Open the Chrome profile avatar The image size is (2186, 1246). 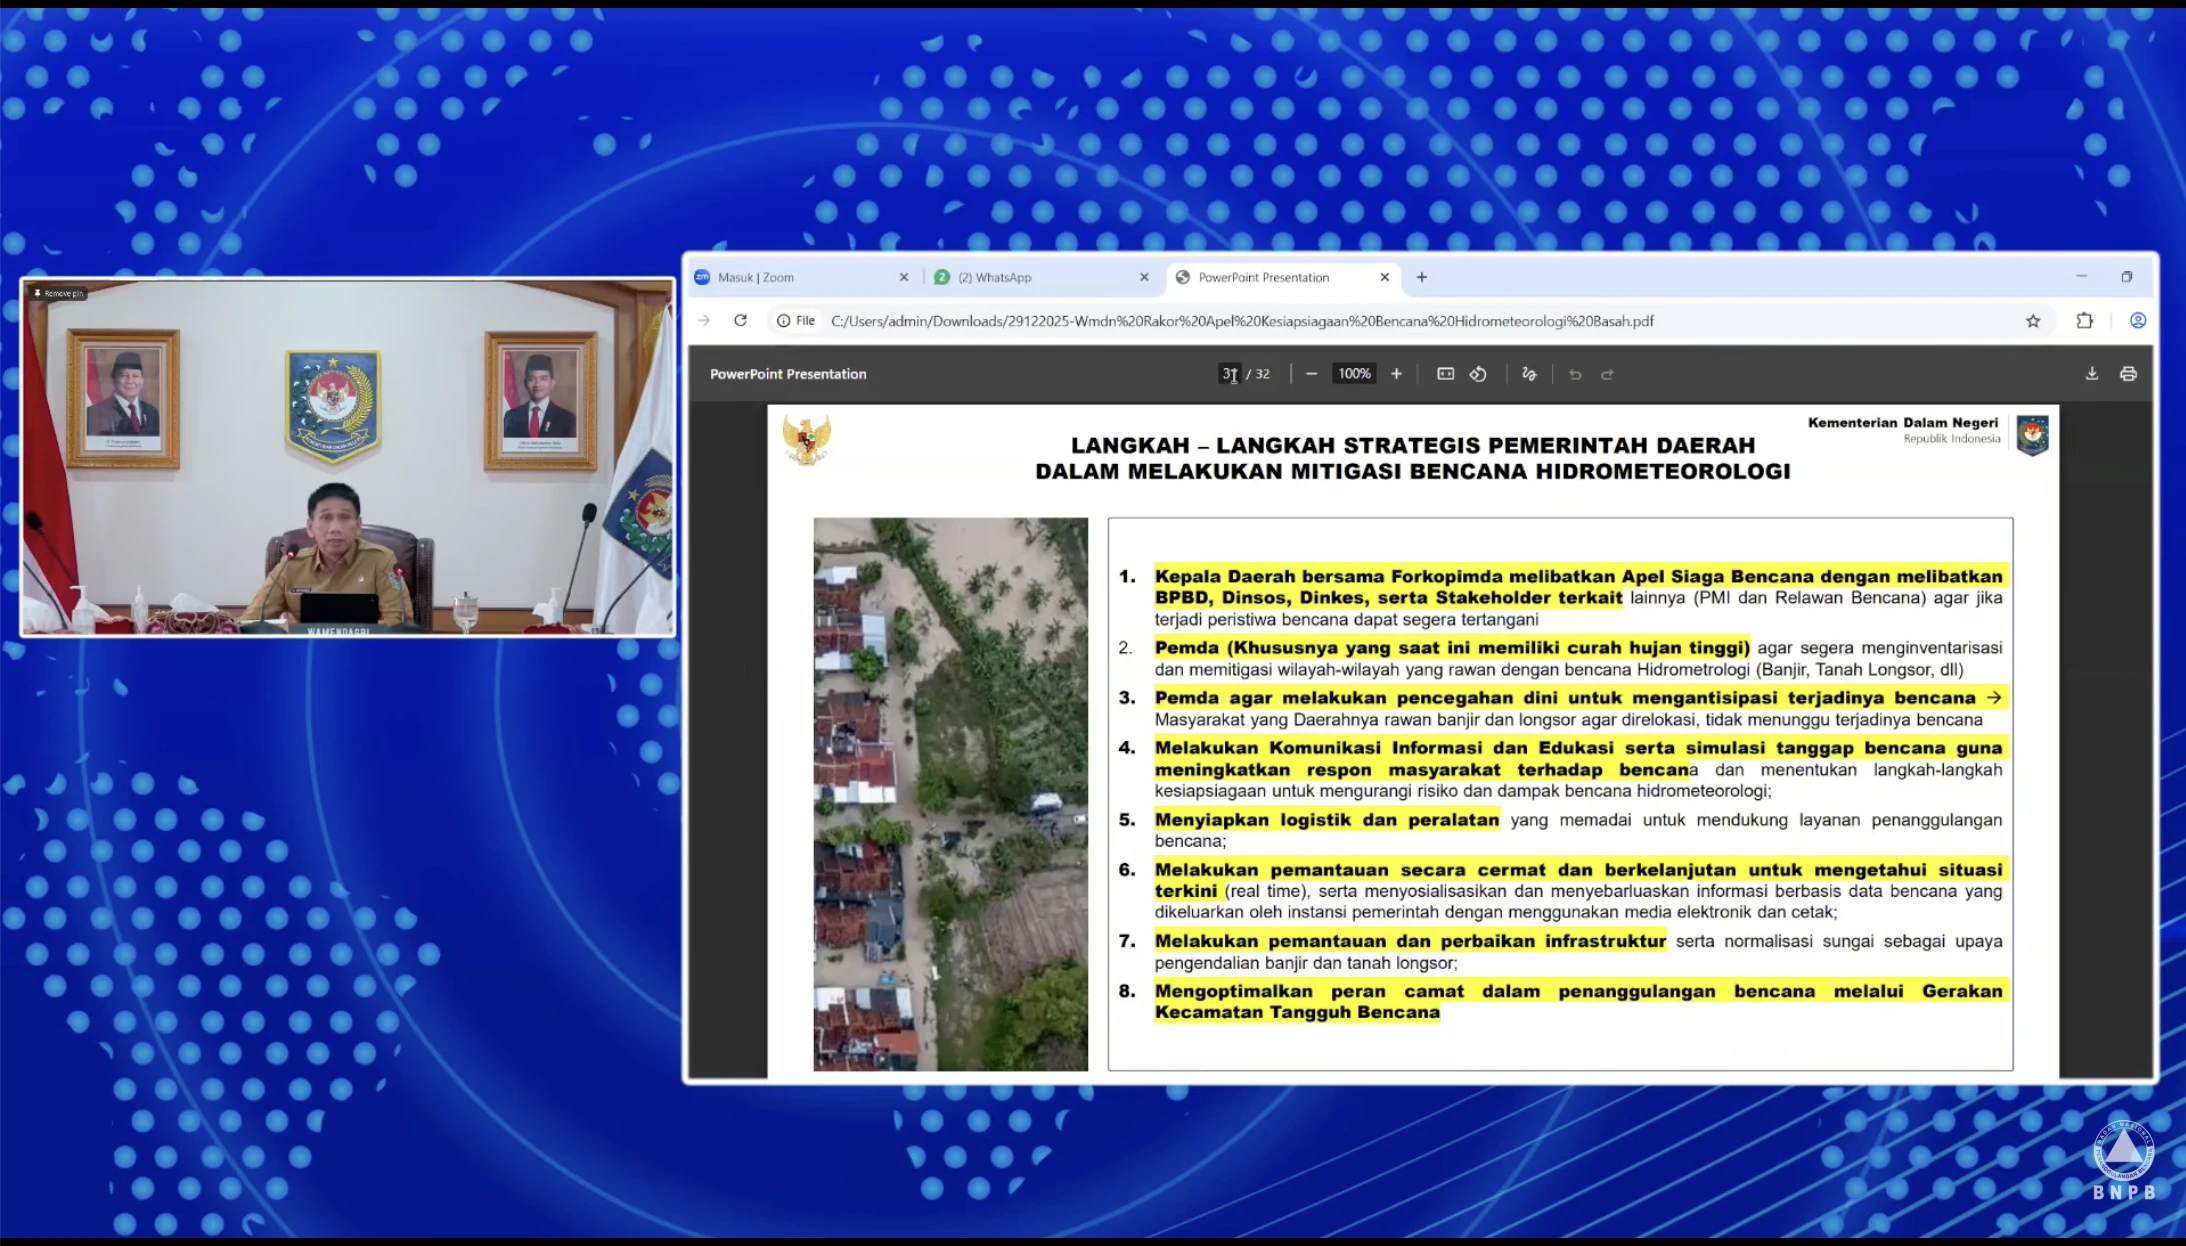pyautogui.click(x=2137, y=321)
